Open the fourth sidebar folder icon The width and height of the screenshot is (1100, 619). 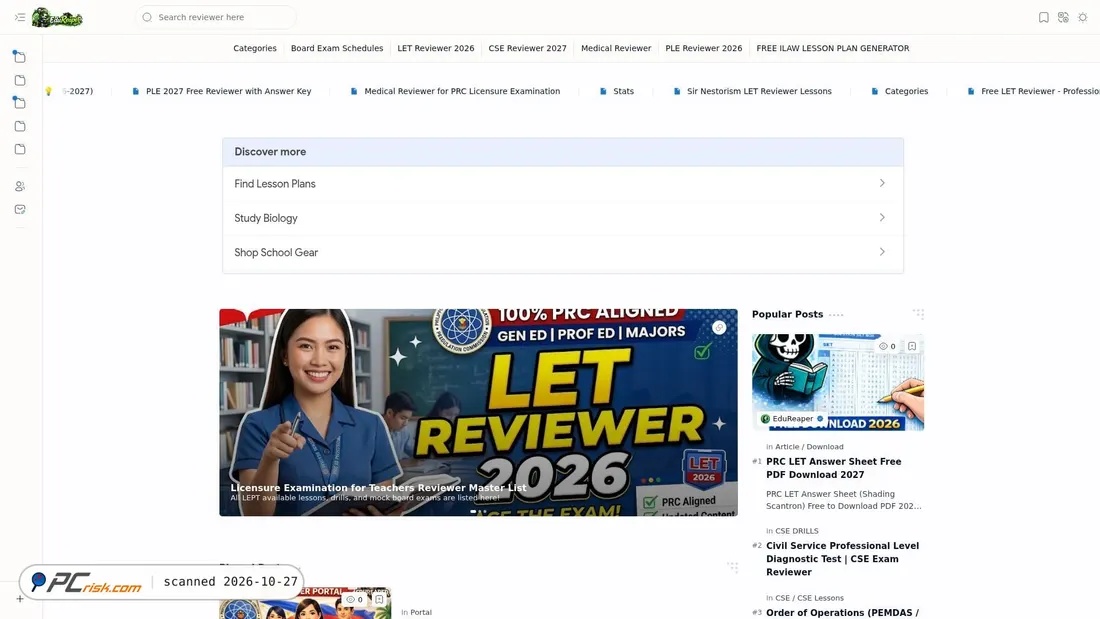pyautogui.click(x=20, y=126)
